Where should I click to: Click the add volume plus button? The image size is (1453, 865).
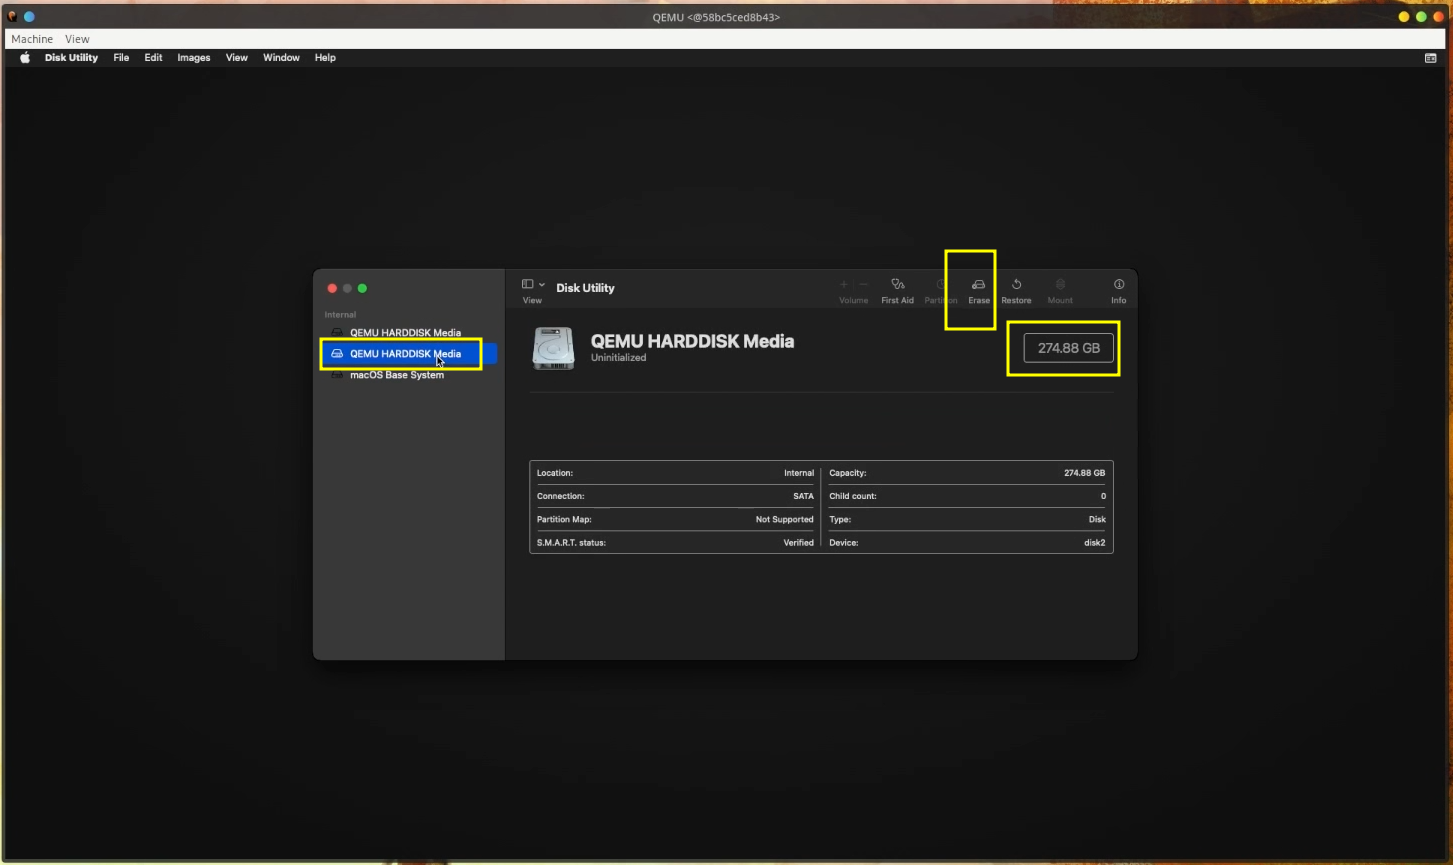tap(844, 285)
